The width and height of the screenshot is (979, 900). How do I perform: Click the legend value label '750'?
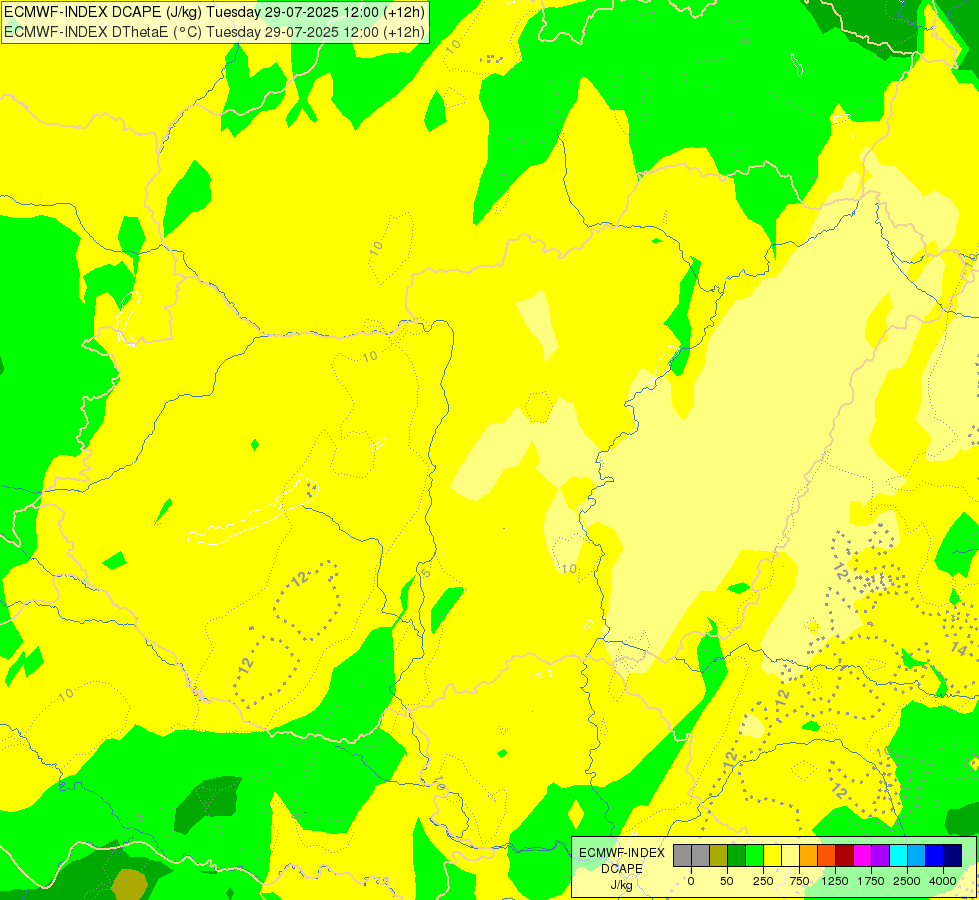pos(799,881)
